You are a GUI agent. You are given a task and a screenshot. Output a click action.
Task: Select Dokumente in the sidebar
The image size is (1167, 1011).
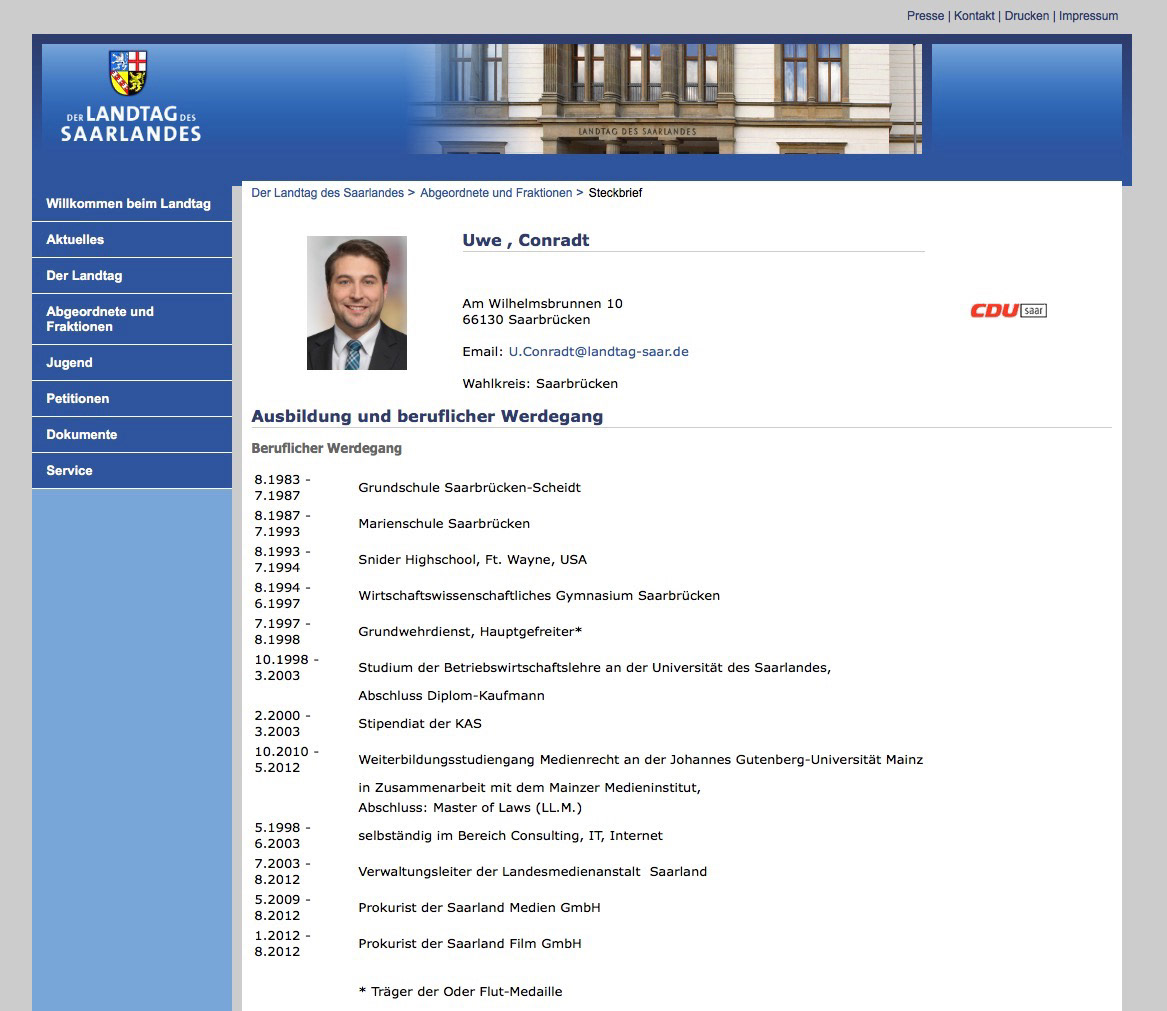[x=82, y=435]
